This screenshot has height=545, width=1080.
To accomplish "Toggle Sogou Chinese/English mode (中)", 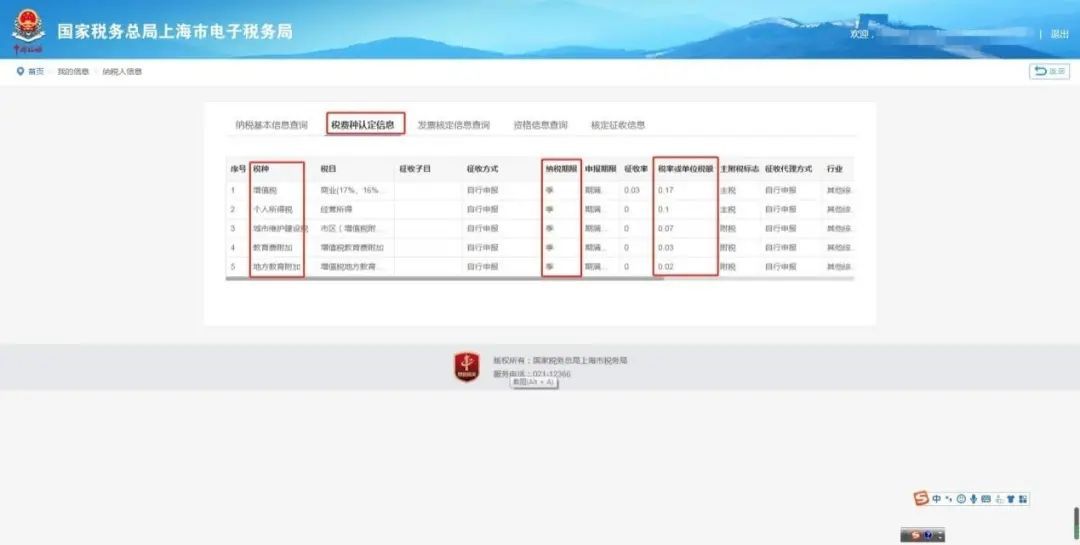I will click(936, 498).
